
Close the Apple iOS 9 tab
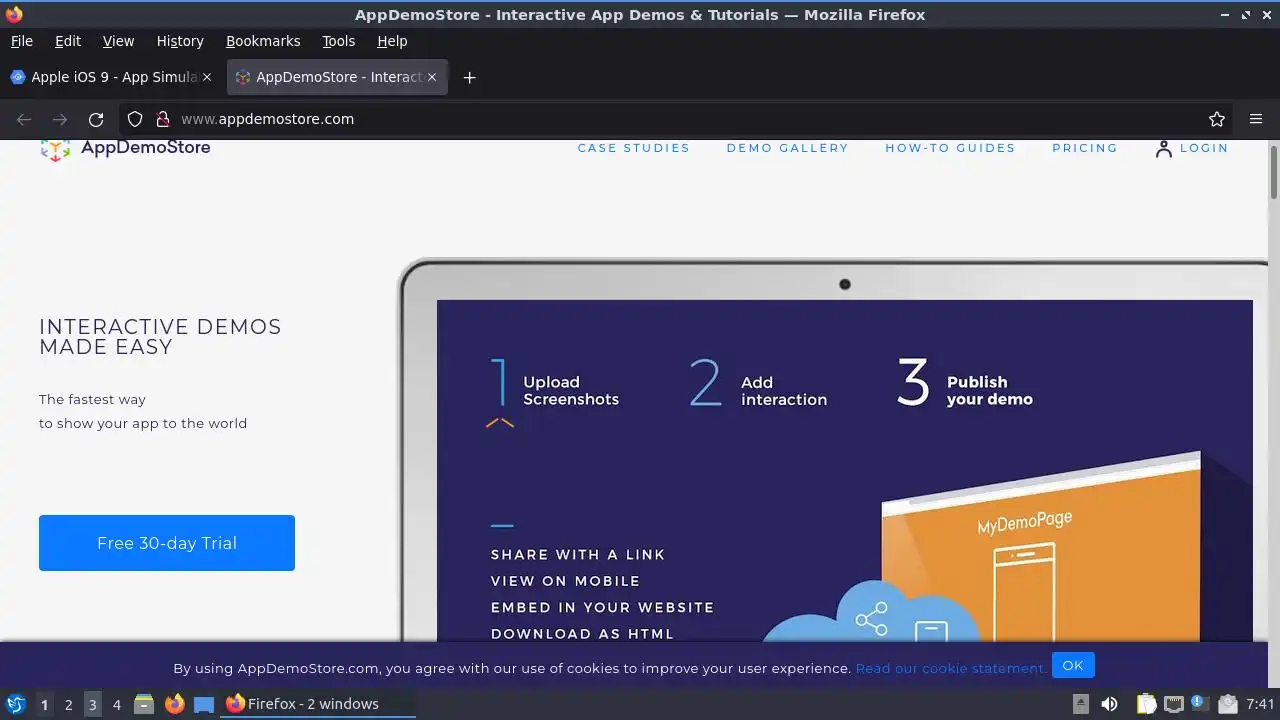click(207, 77)
